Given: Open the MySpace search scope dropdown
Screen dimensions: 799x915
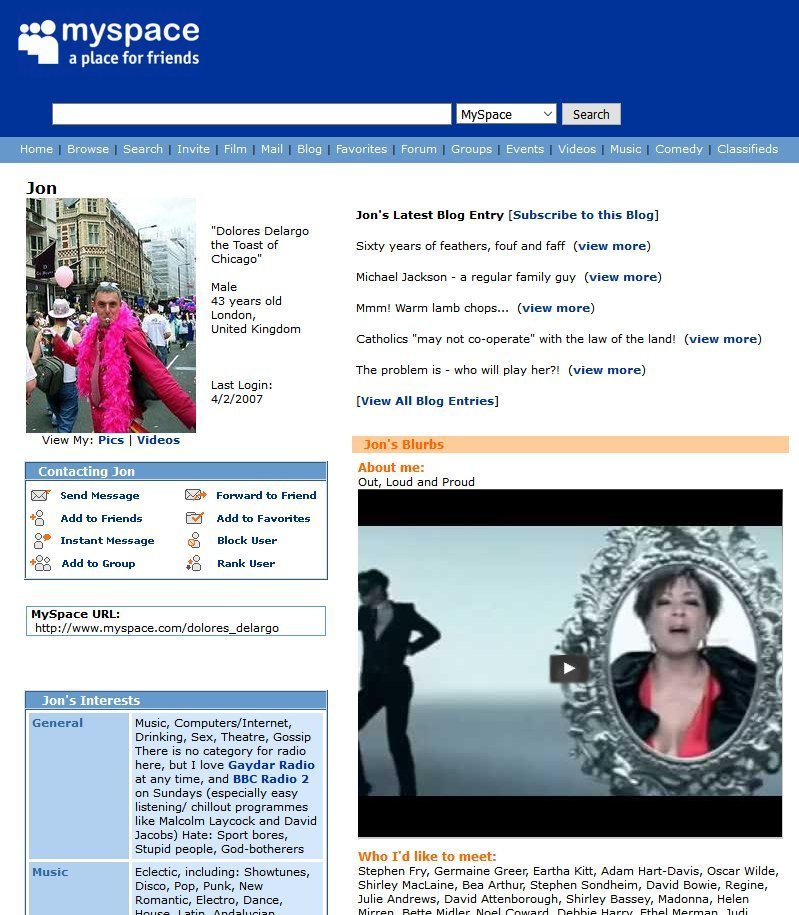Looking at the screenshot, I should click(x=506, y=114).
